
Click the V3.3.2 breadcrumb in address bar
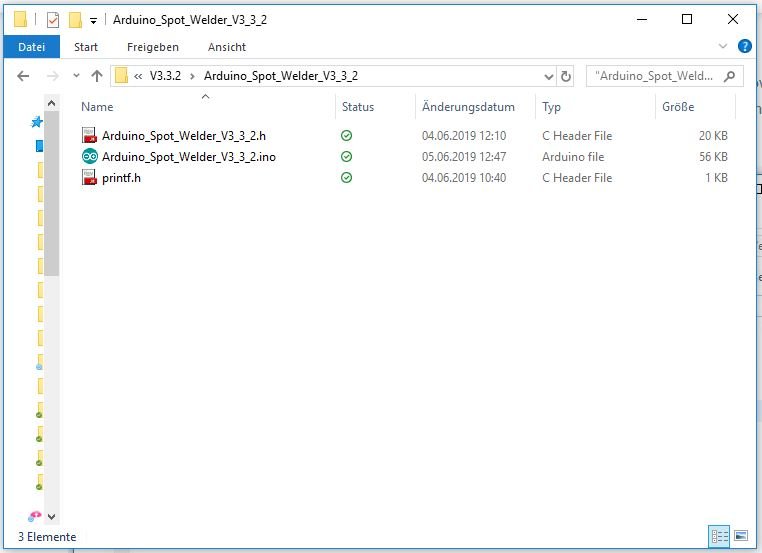(x=165, y=76)
